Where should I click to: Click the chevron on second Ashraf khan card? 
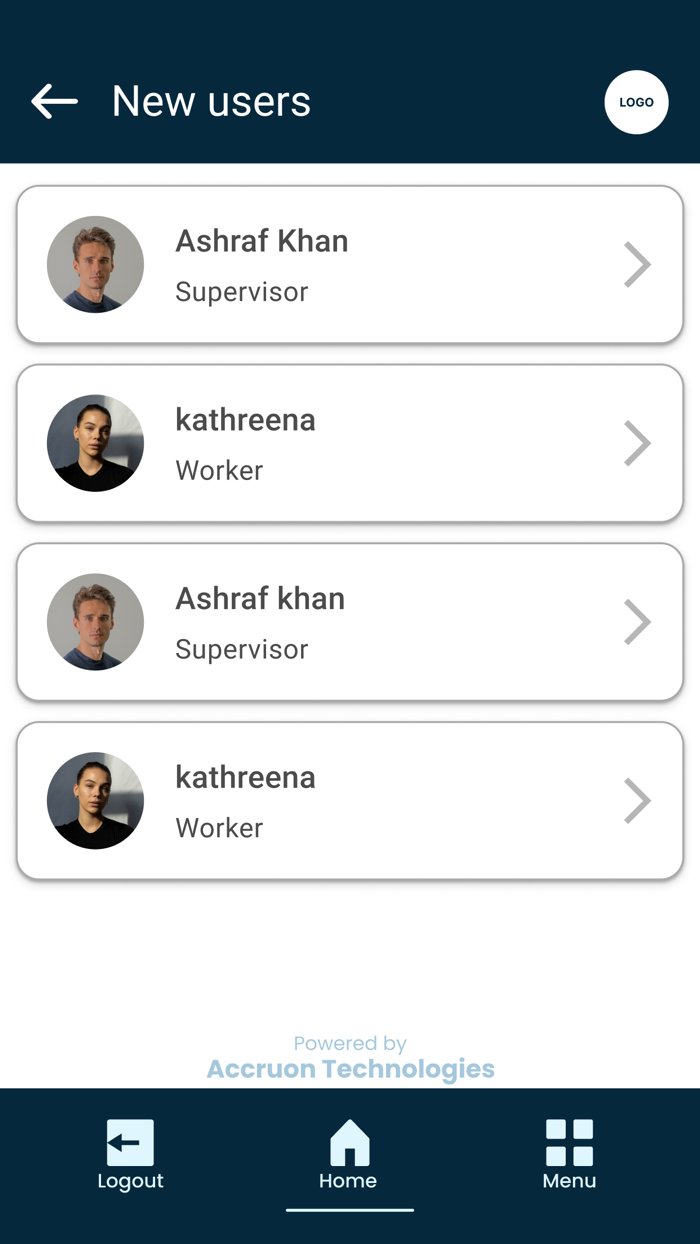(638, 621)
